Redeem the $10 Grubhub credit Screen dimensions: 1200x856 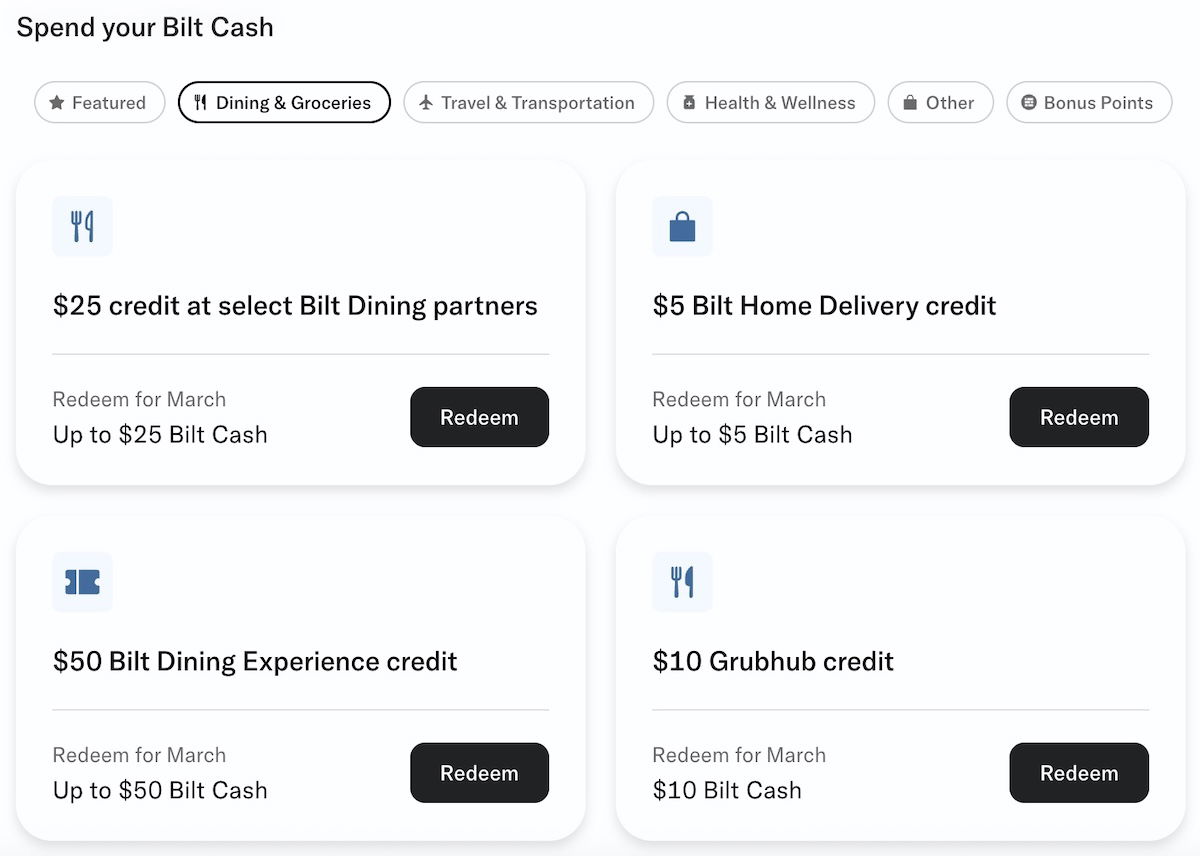(x=1079, y=773)
